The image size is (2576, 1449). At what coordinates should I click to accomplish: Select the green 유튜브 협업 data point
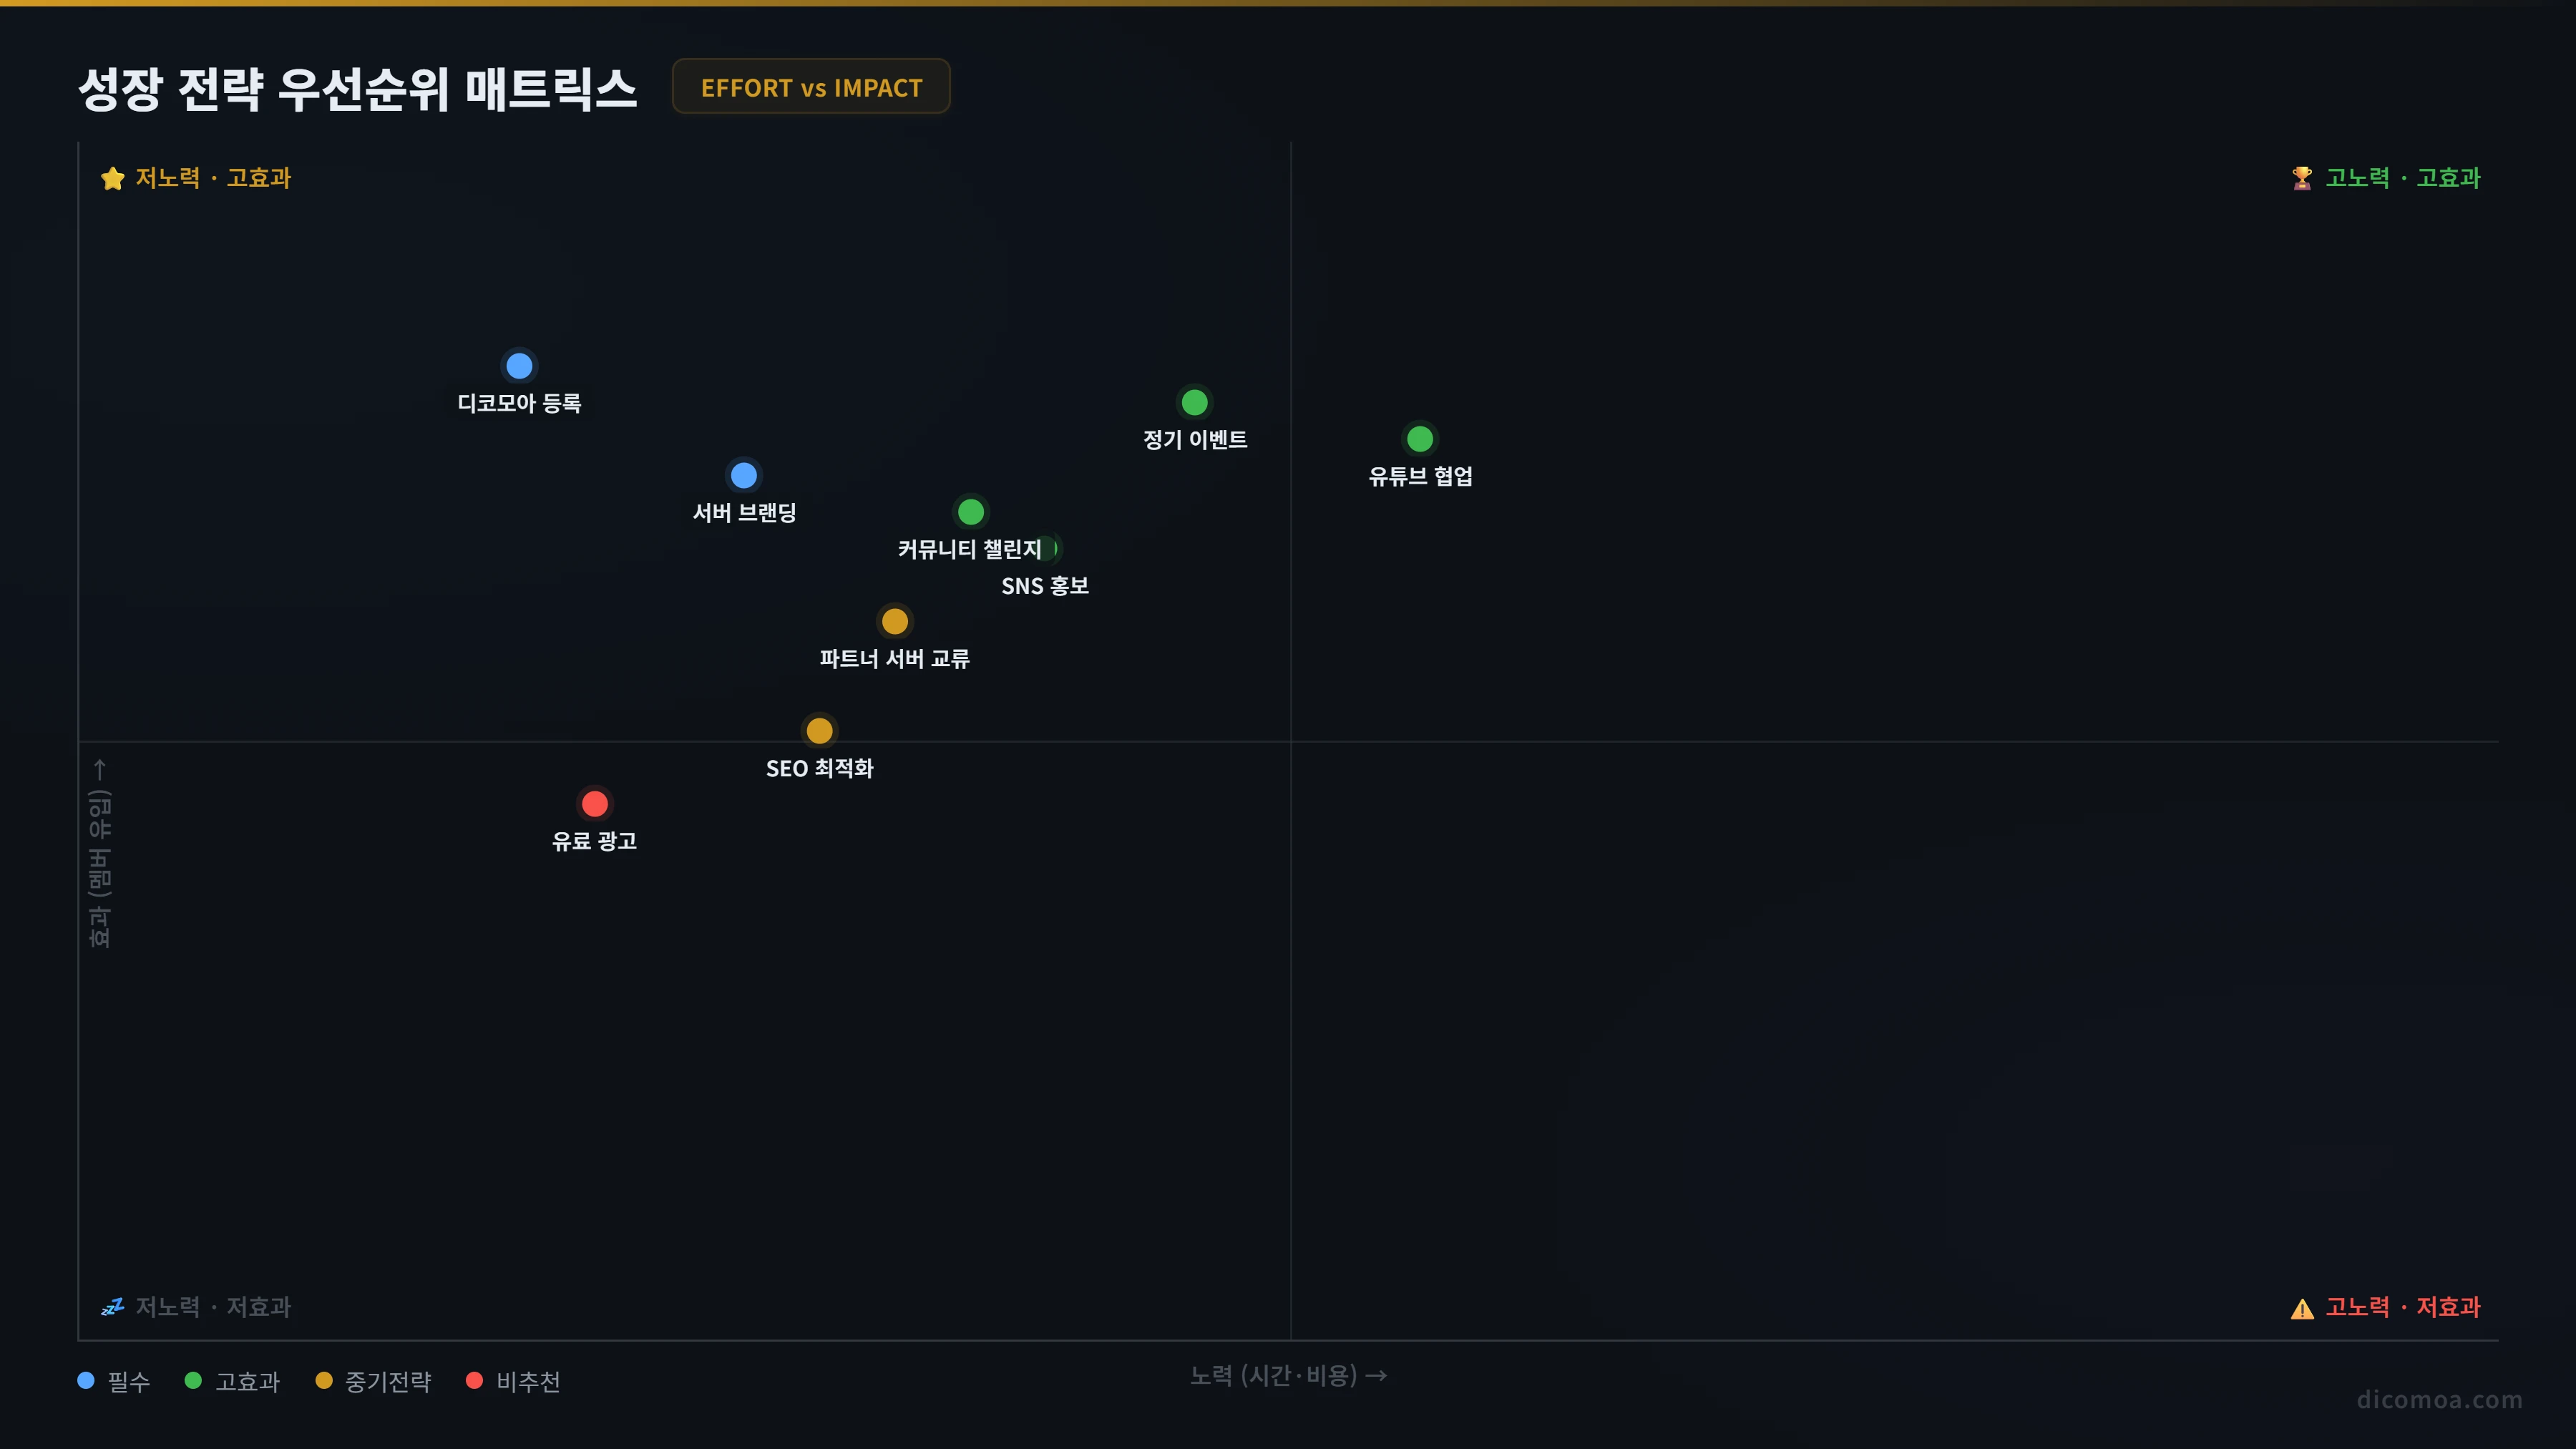click(1420, 439)
